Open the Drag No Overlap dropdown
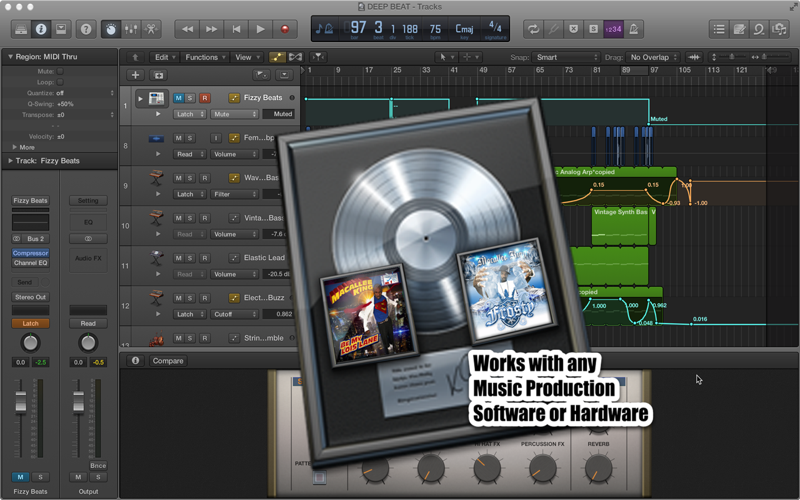This screenshot has width=800, height=500. point(653,57)
